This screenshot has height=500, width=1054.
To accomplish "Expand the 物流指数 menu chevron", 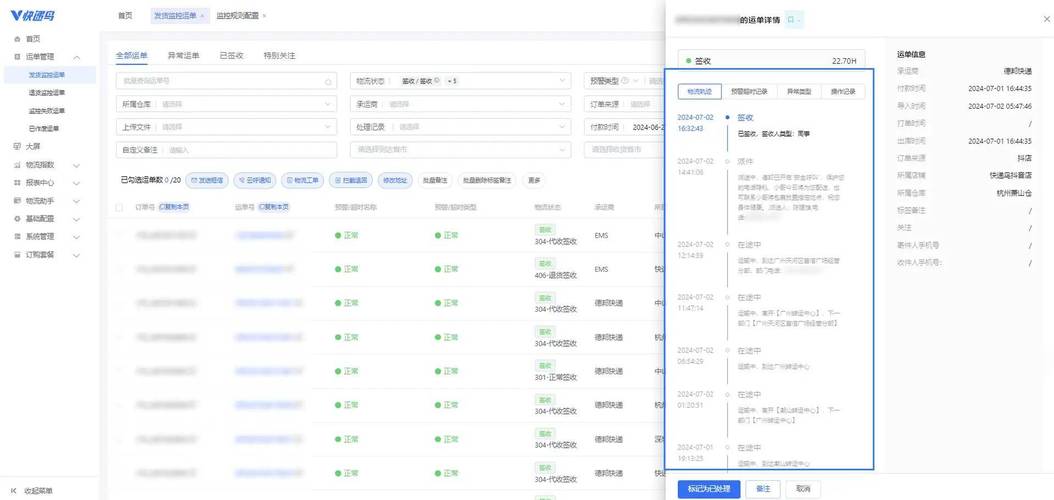I will 77,165.
